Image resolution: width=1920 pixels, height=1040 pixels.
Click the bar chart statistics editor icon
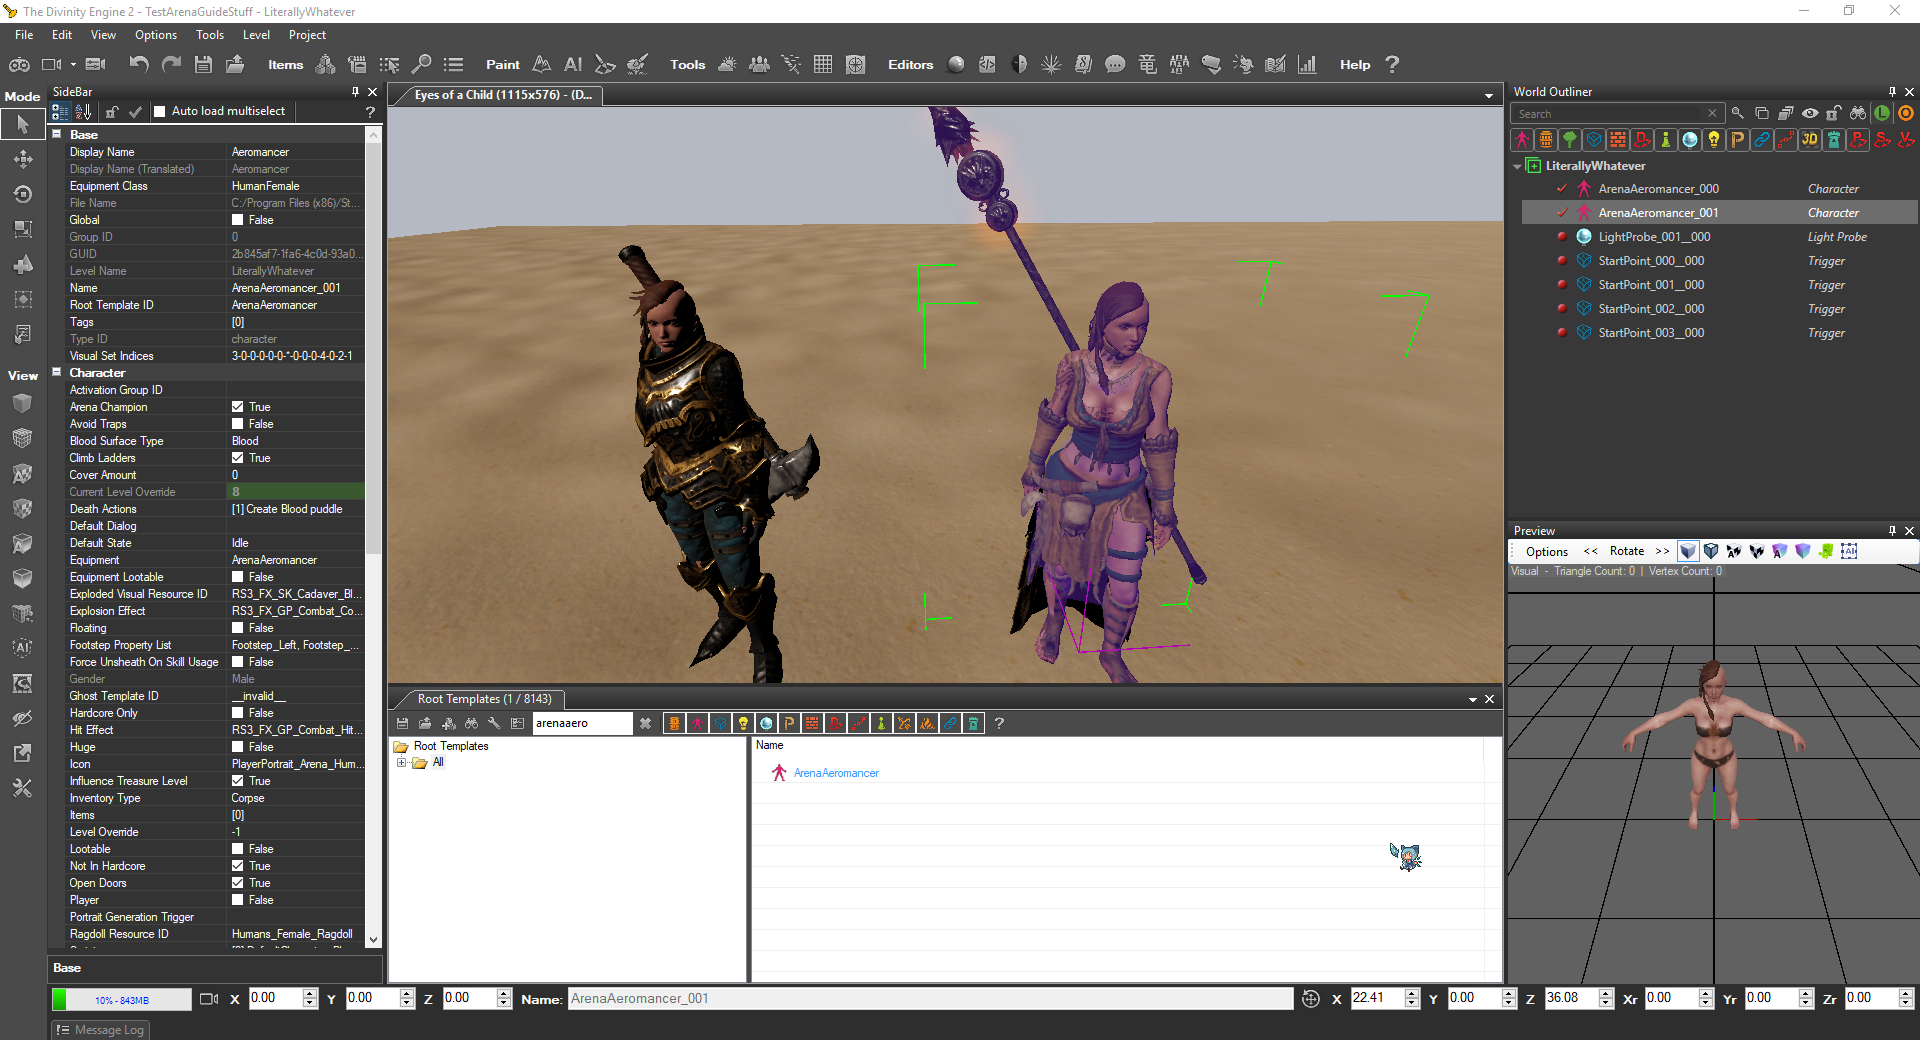[1307, 64]
